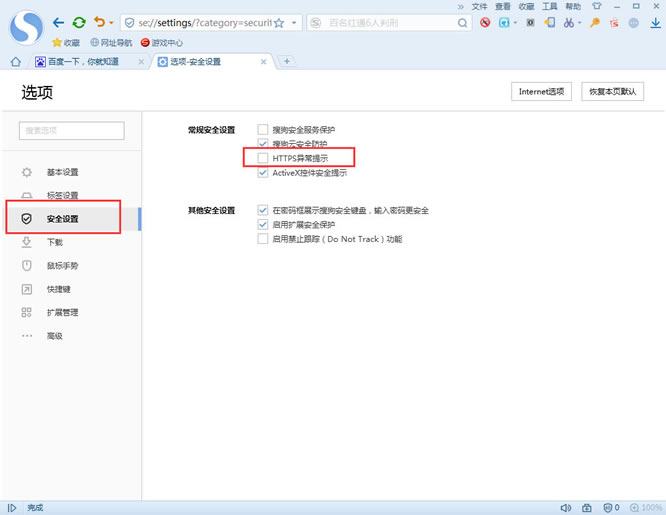The width and height of the screenshot is (666, 515).
Task: Click the Internet选项 button
Action: pyautogui.click(x=541, y=91)
